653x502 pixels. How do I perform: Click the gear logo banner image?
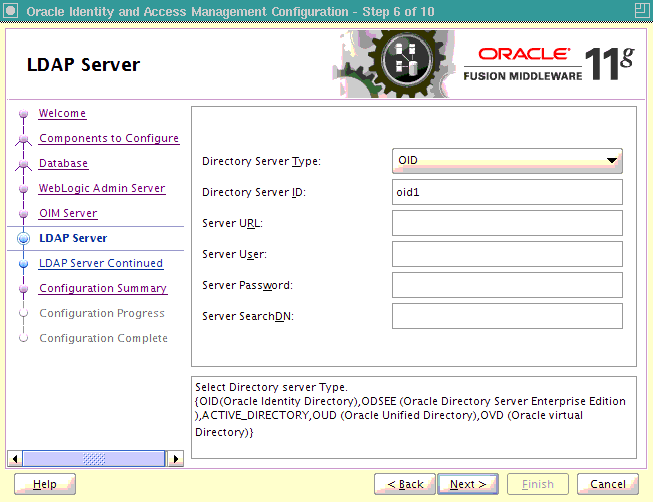[x=394, y=64]
